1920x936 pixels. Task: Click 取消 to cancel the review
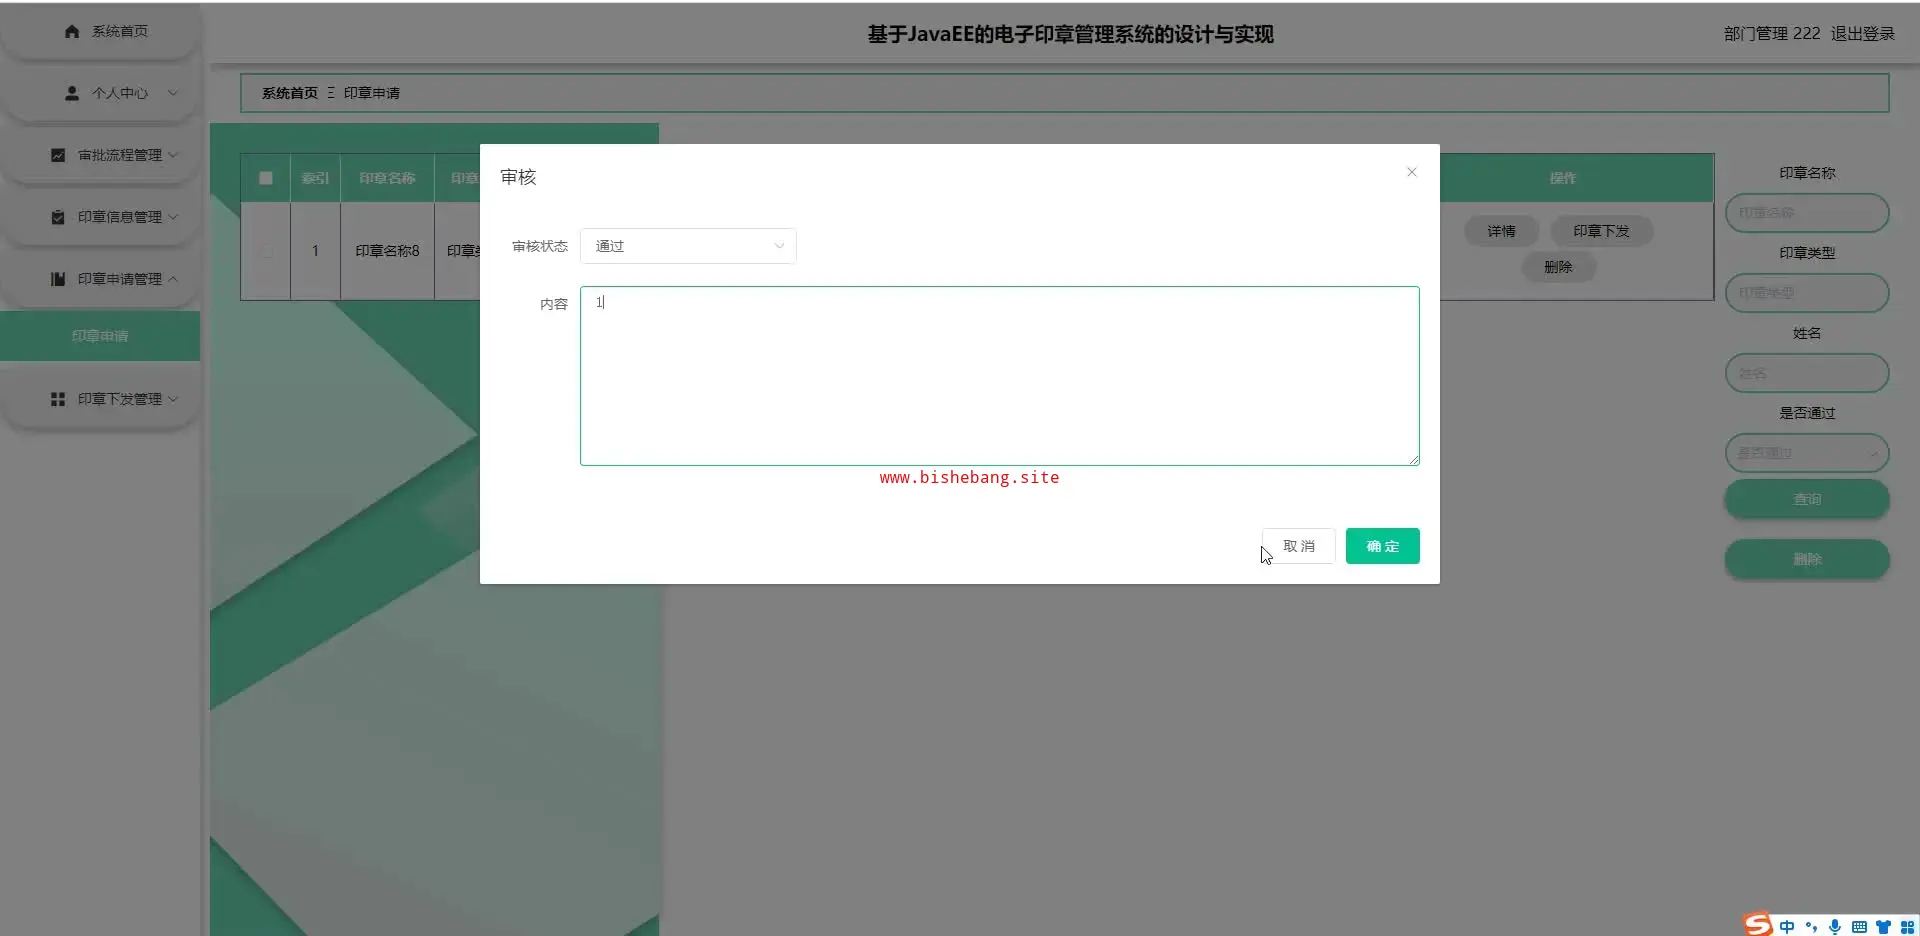click(x=1298, y=546)
